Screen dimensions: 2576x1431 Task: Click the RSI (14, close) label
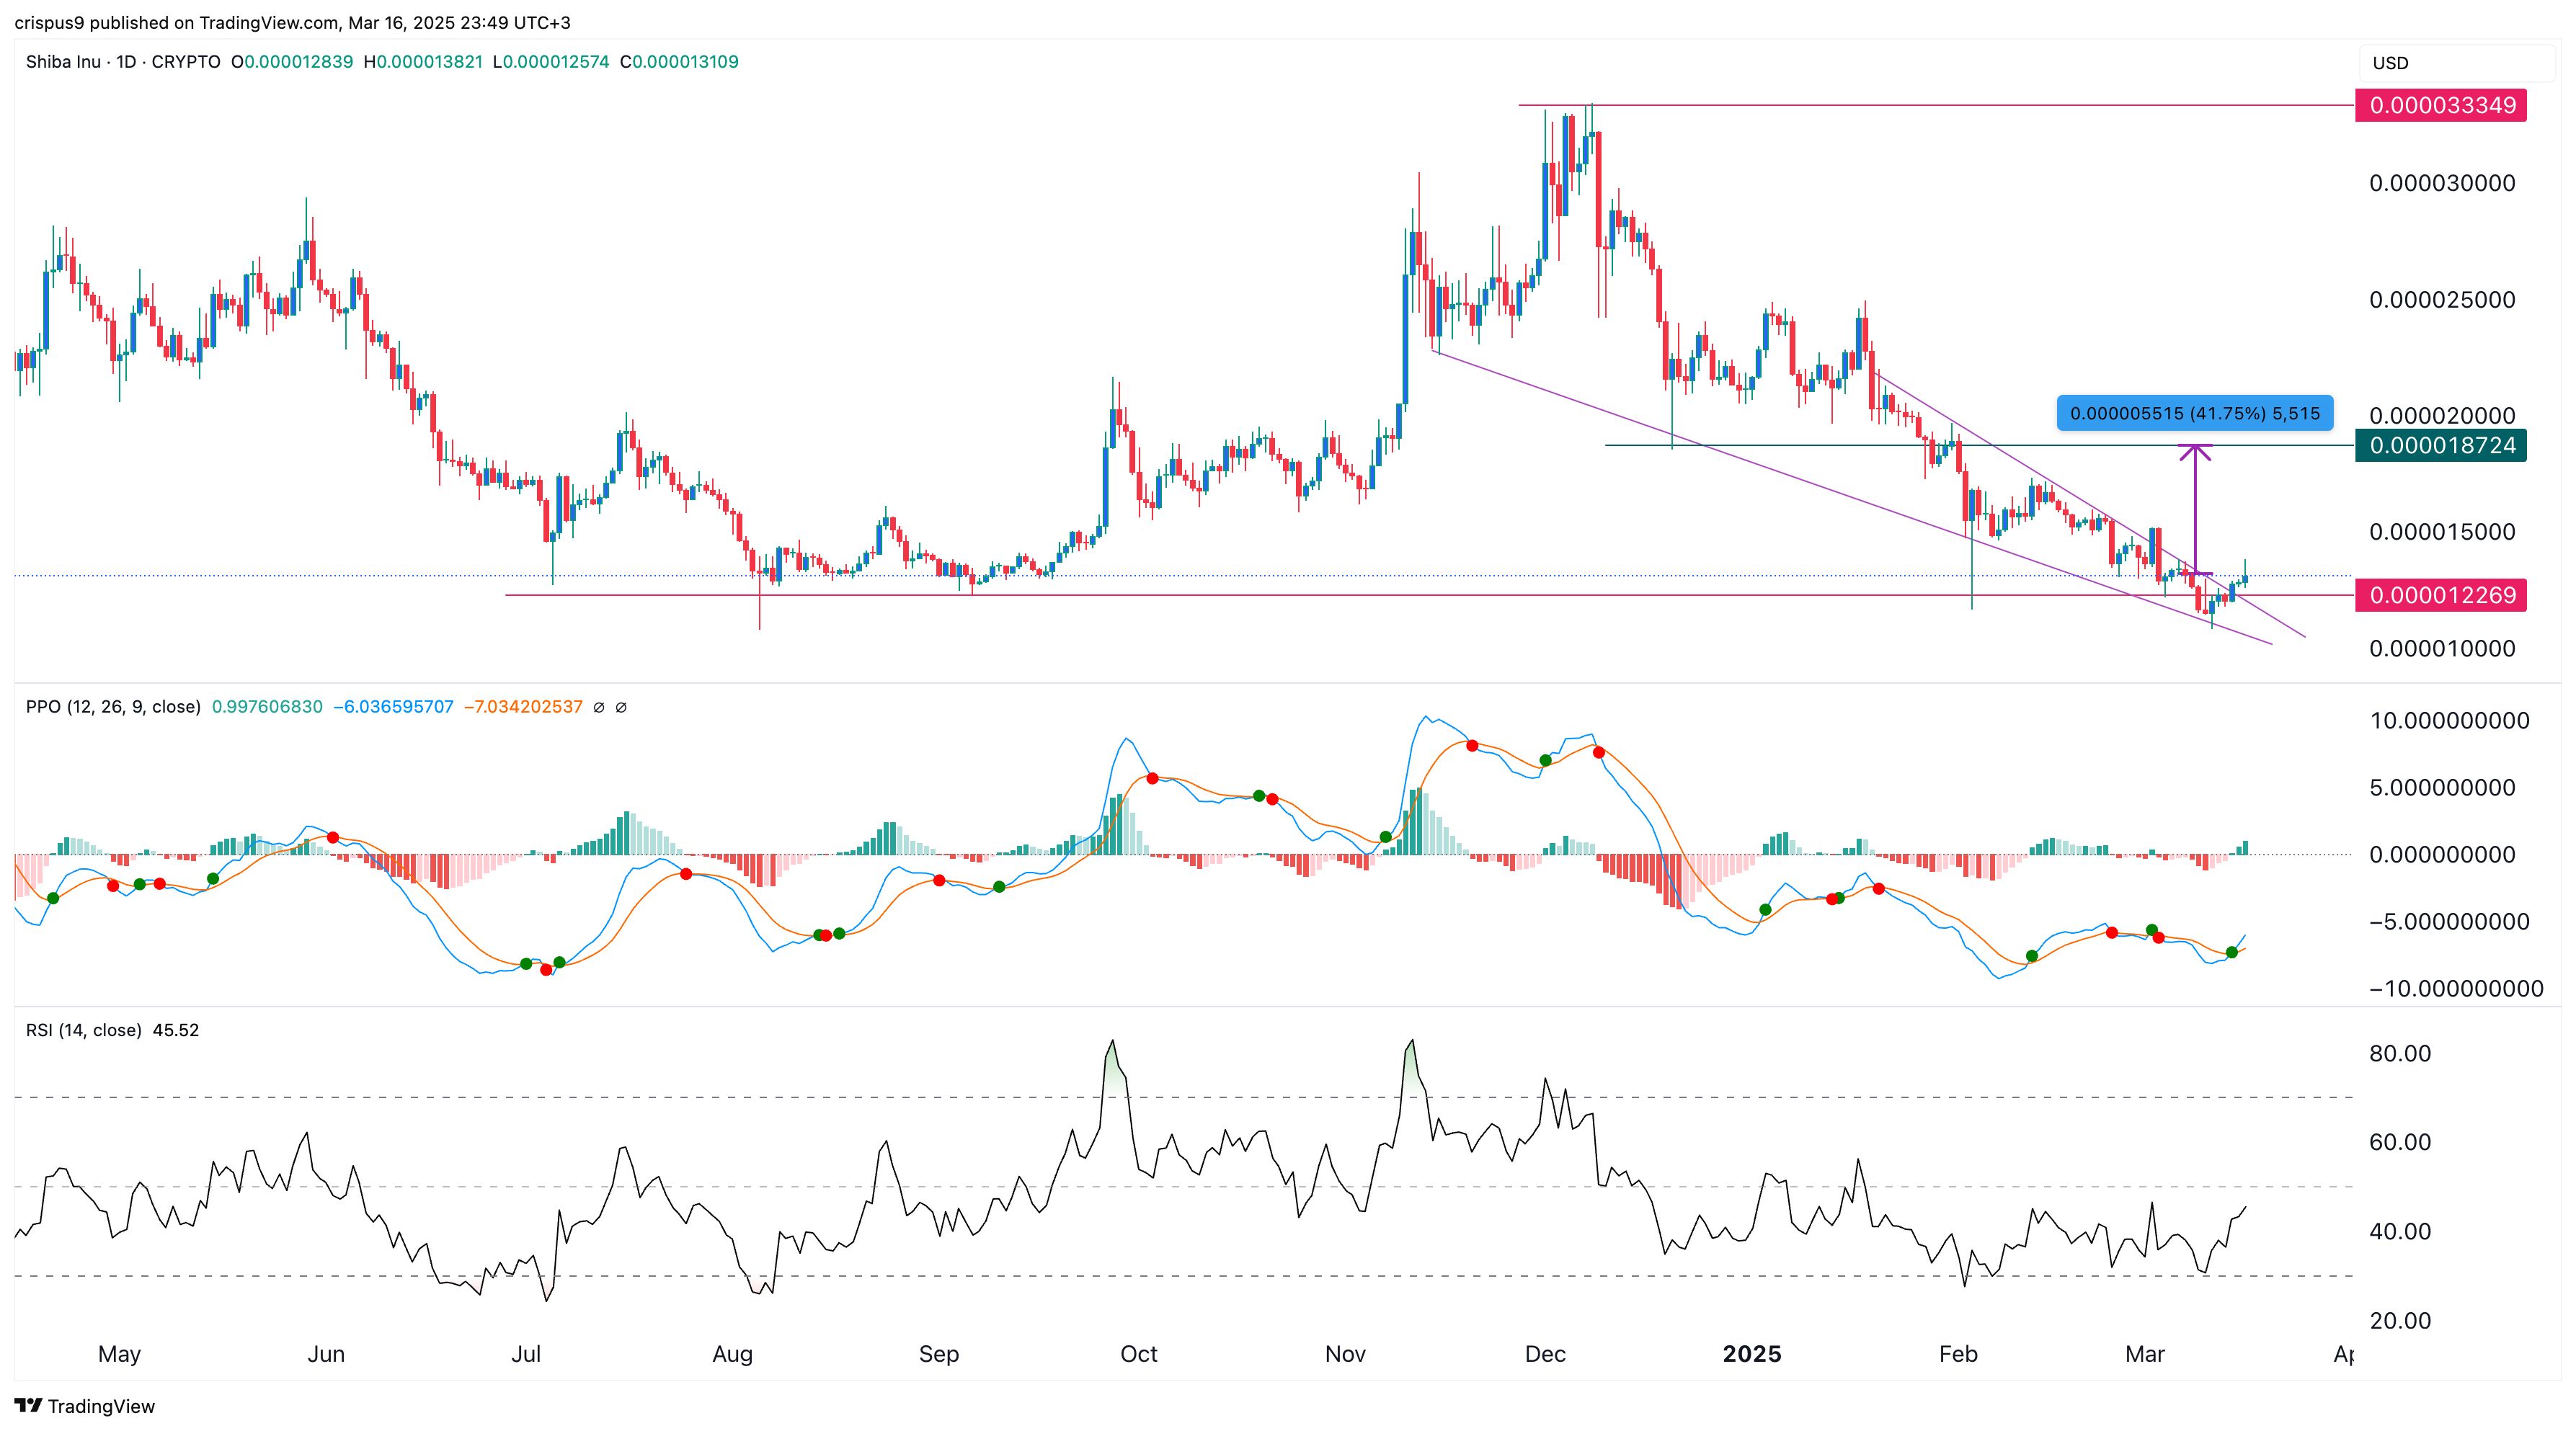point(83,1030)
